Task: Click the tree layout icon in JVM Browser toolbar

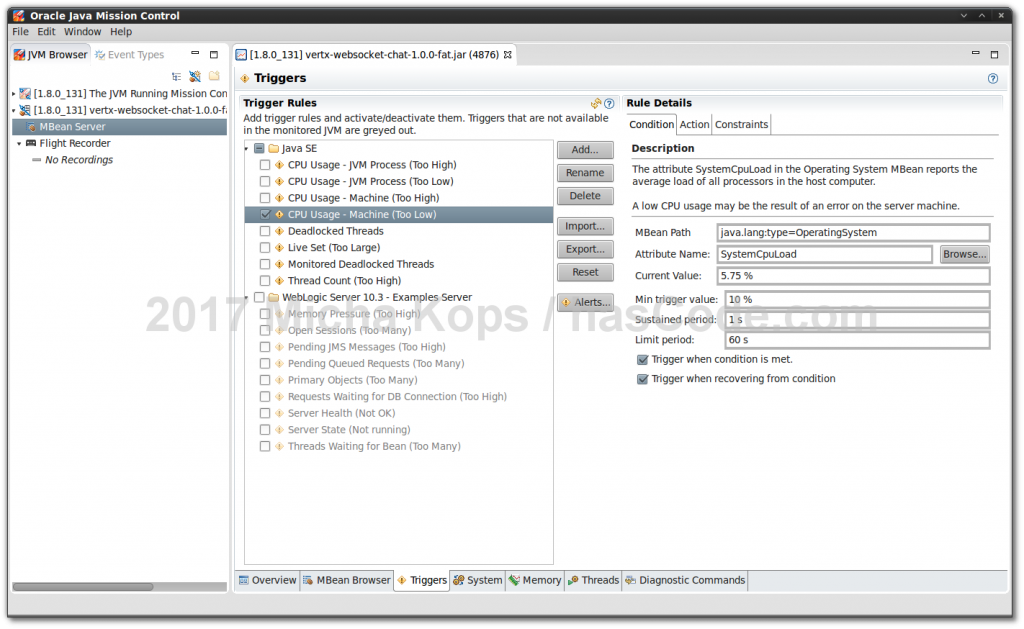Action: 177,75
